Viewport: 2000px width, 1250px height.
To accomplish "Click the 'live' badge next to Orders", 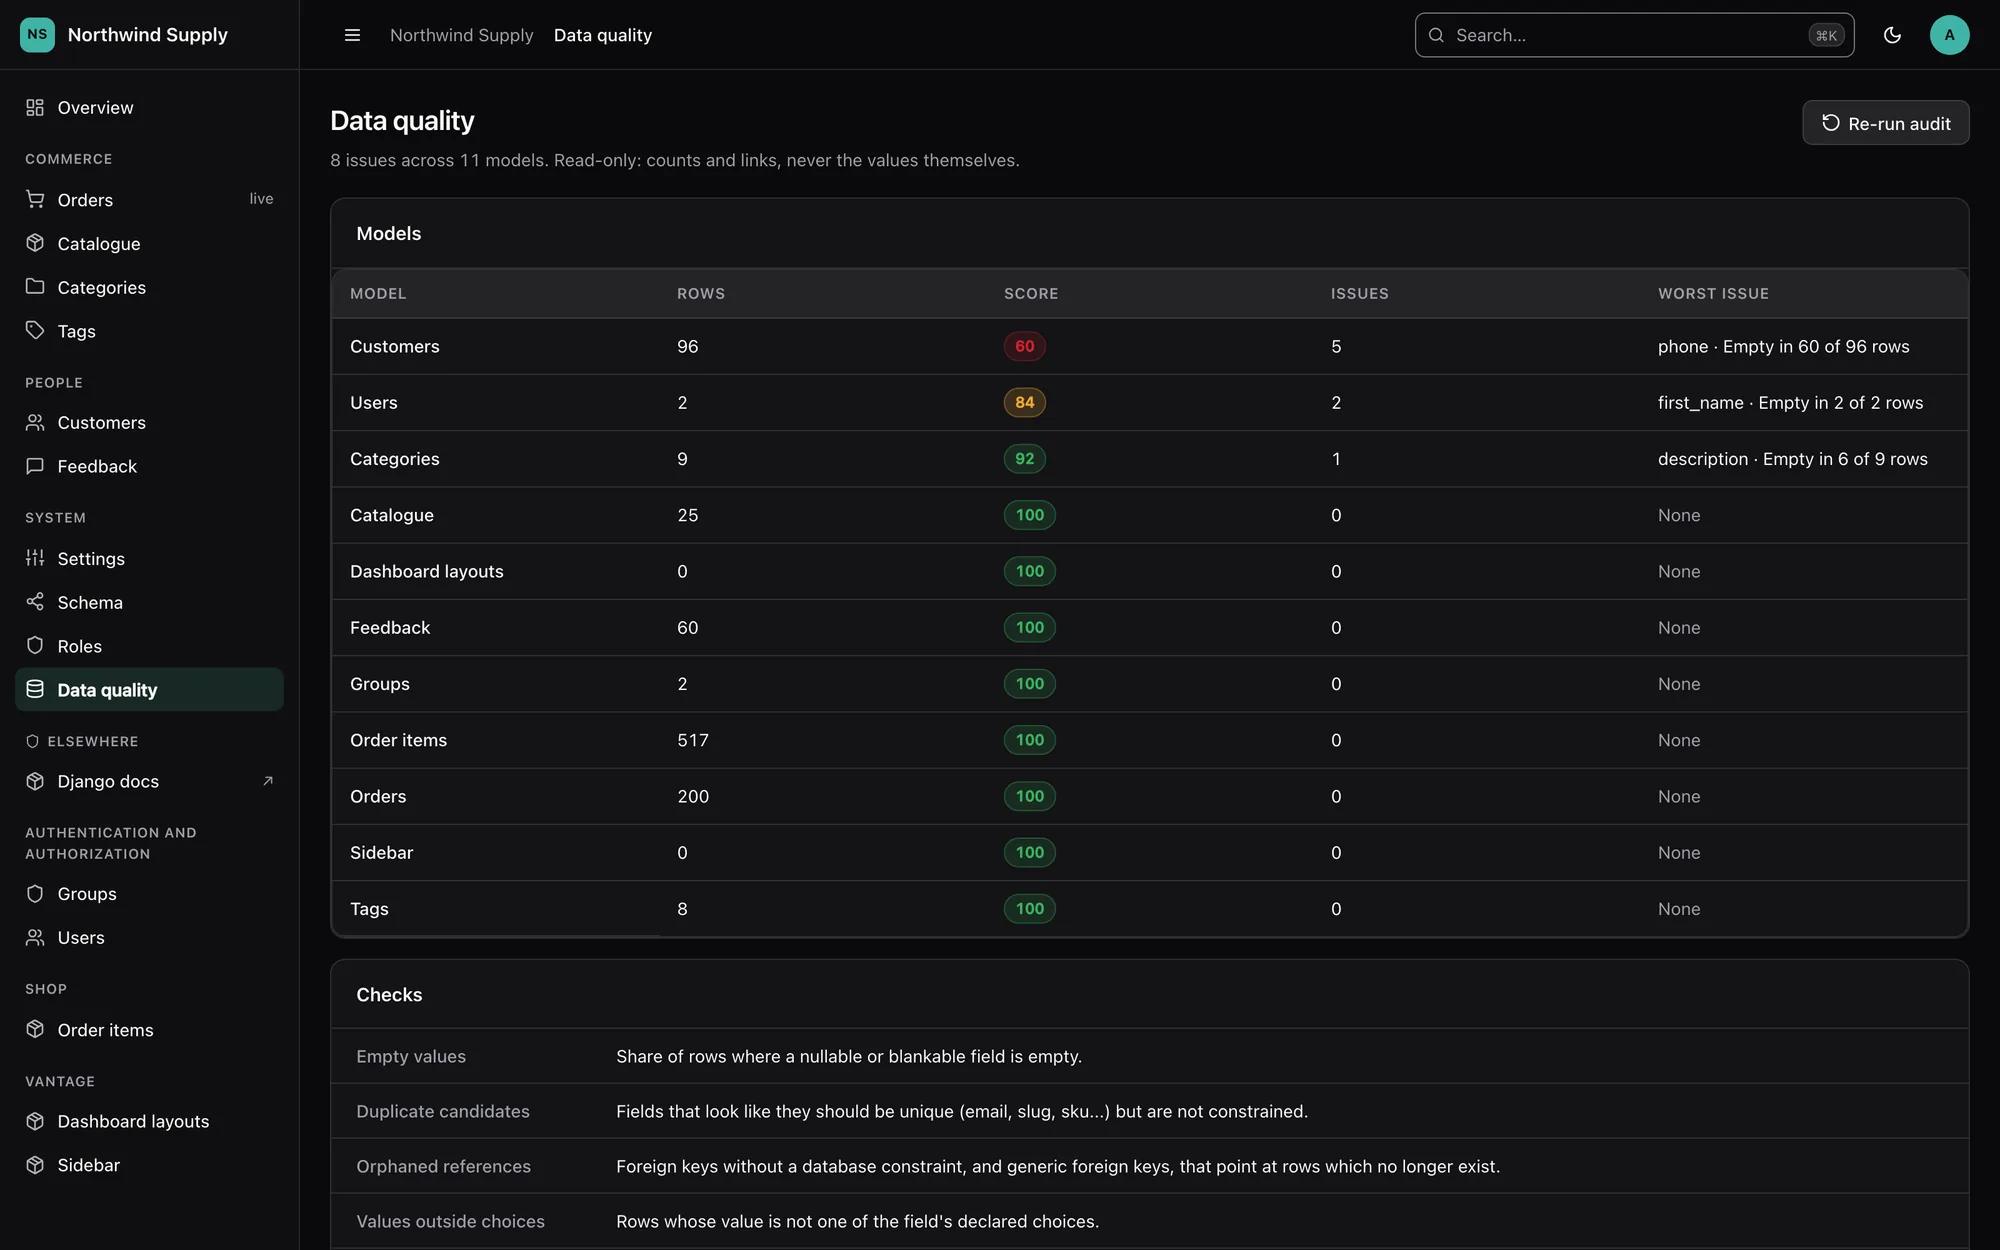I will pyautogui.click(x=261, y=199).
